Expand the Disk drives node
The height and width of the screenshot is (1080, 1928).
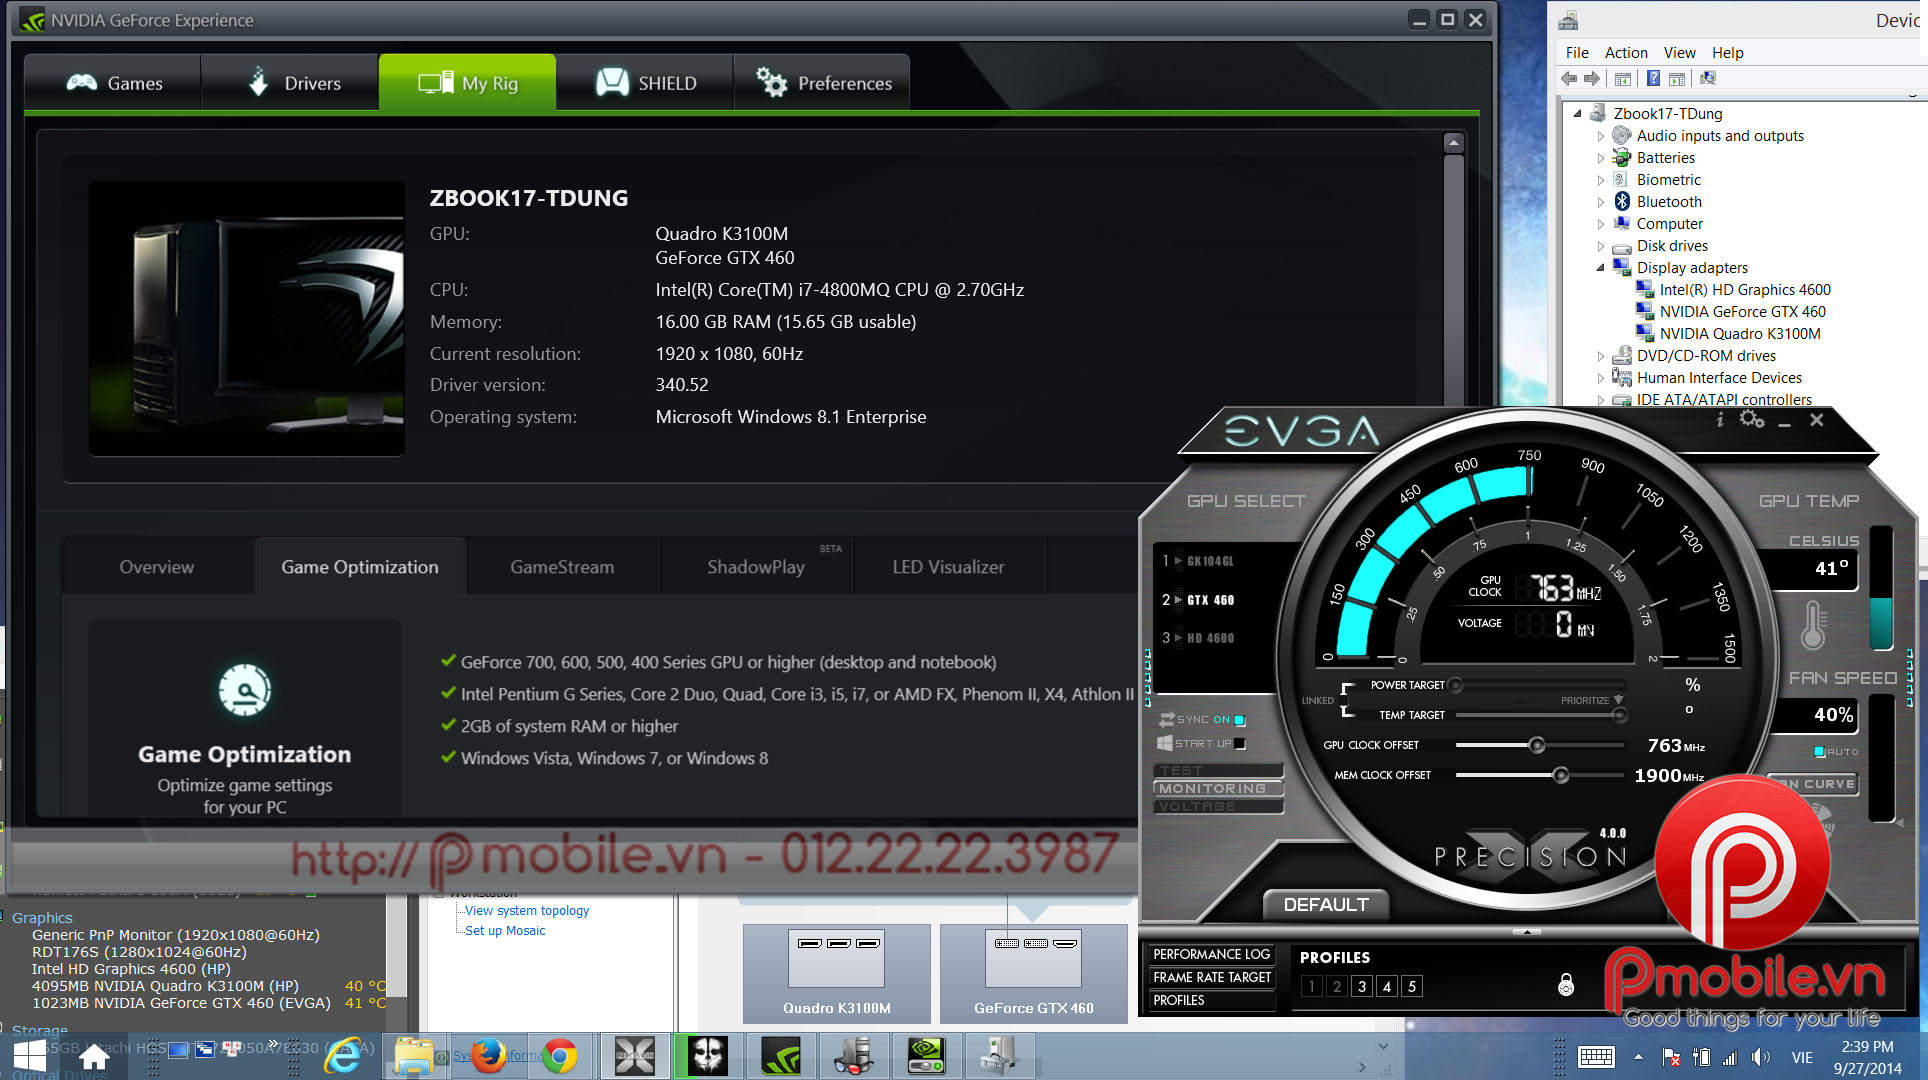point(1601,246)
